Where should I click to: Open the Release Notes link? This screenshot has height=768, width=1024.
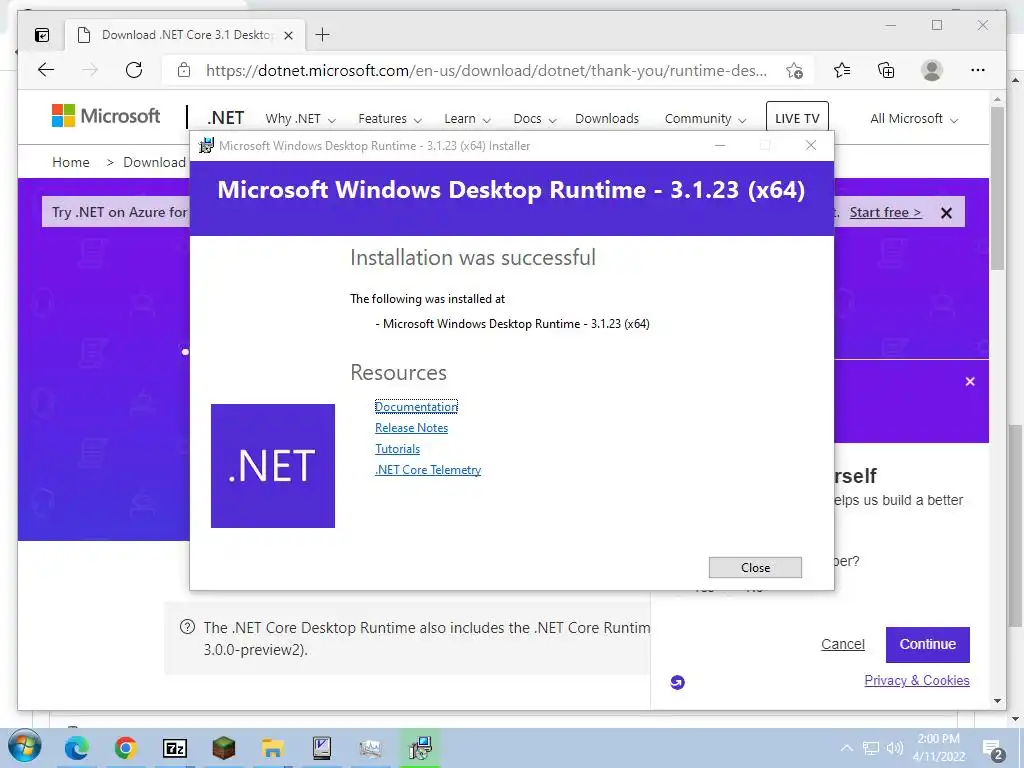click(411, 428)
